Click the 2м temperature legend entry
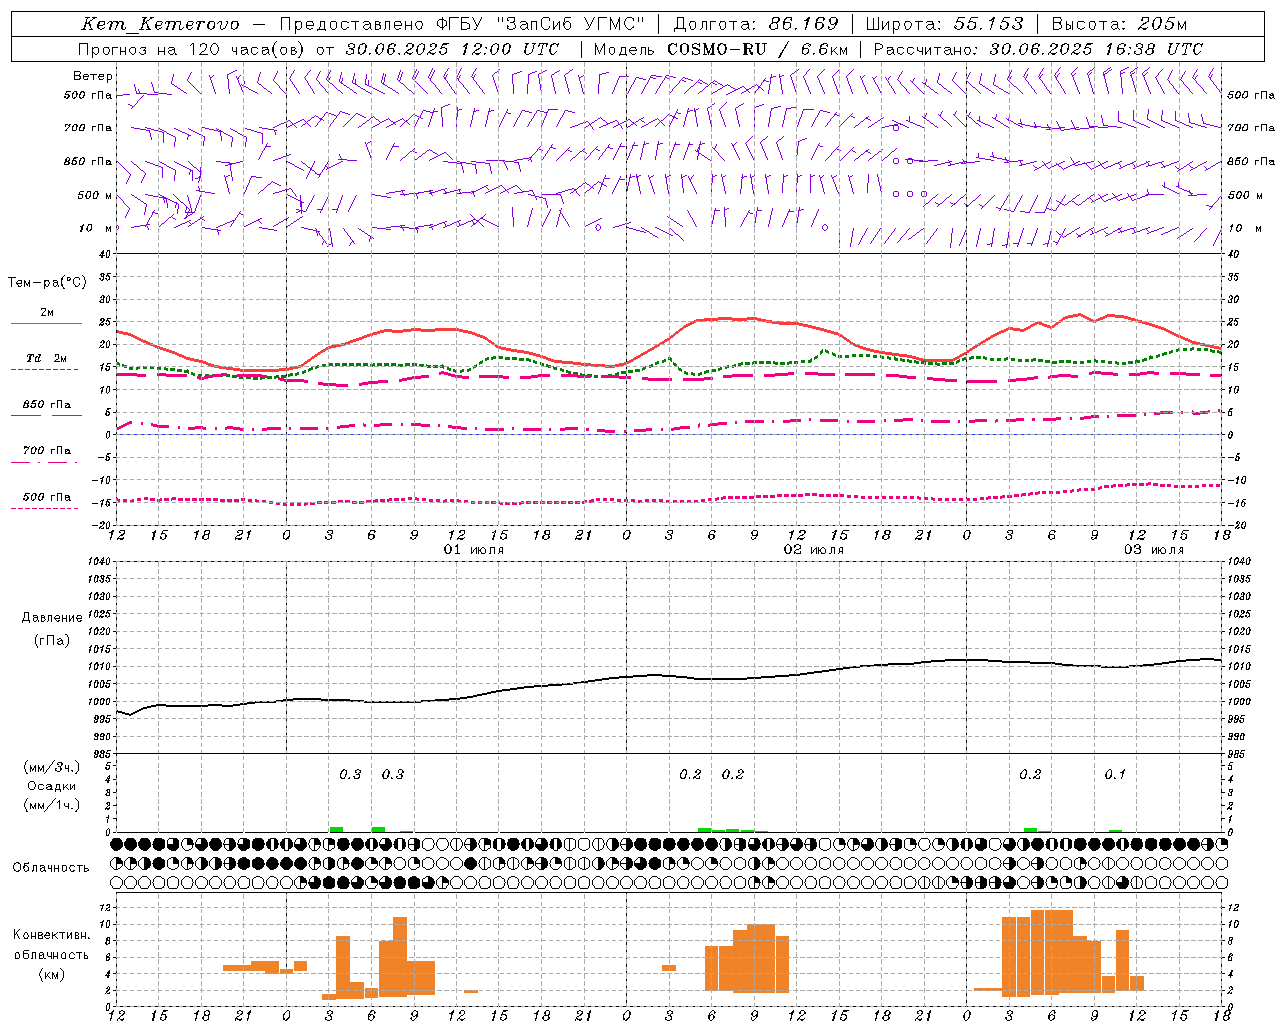 (x=47, y=313)
